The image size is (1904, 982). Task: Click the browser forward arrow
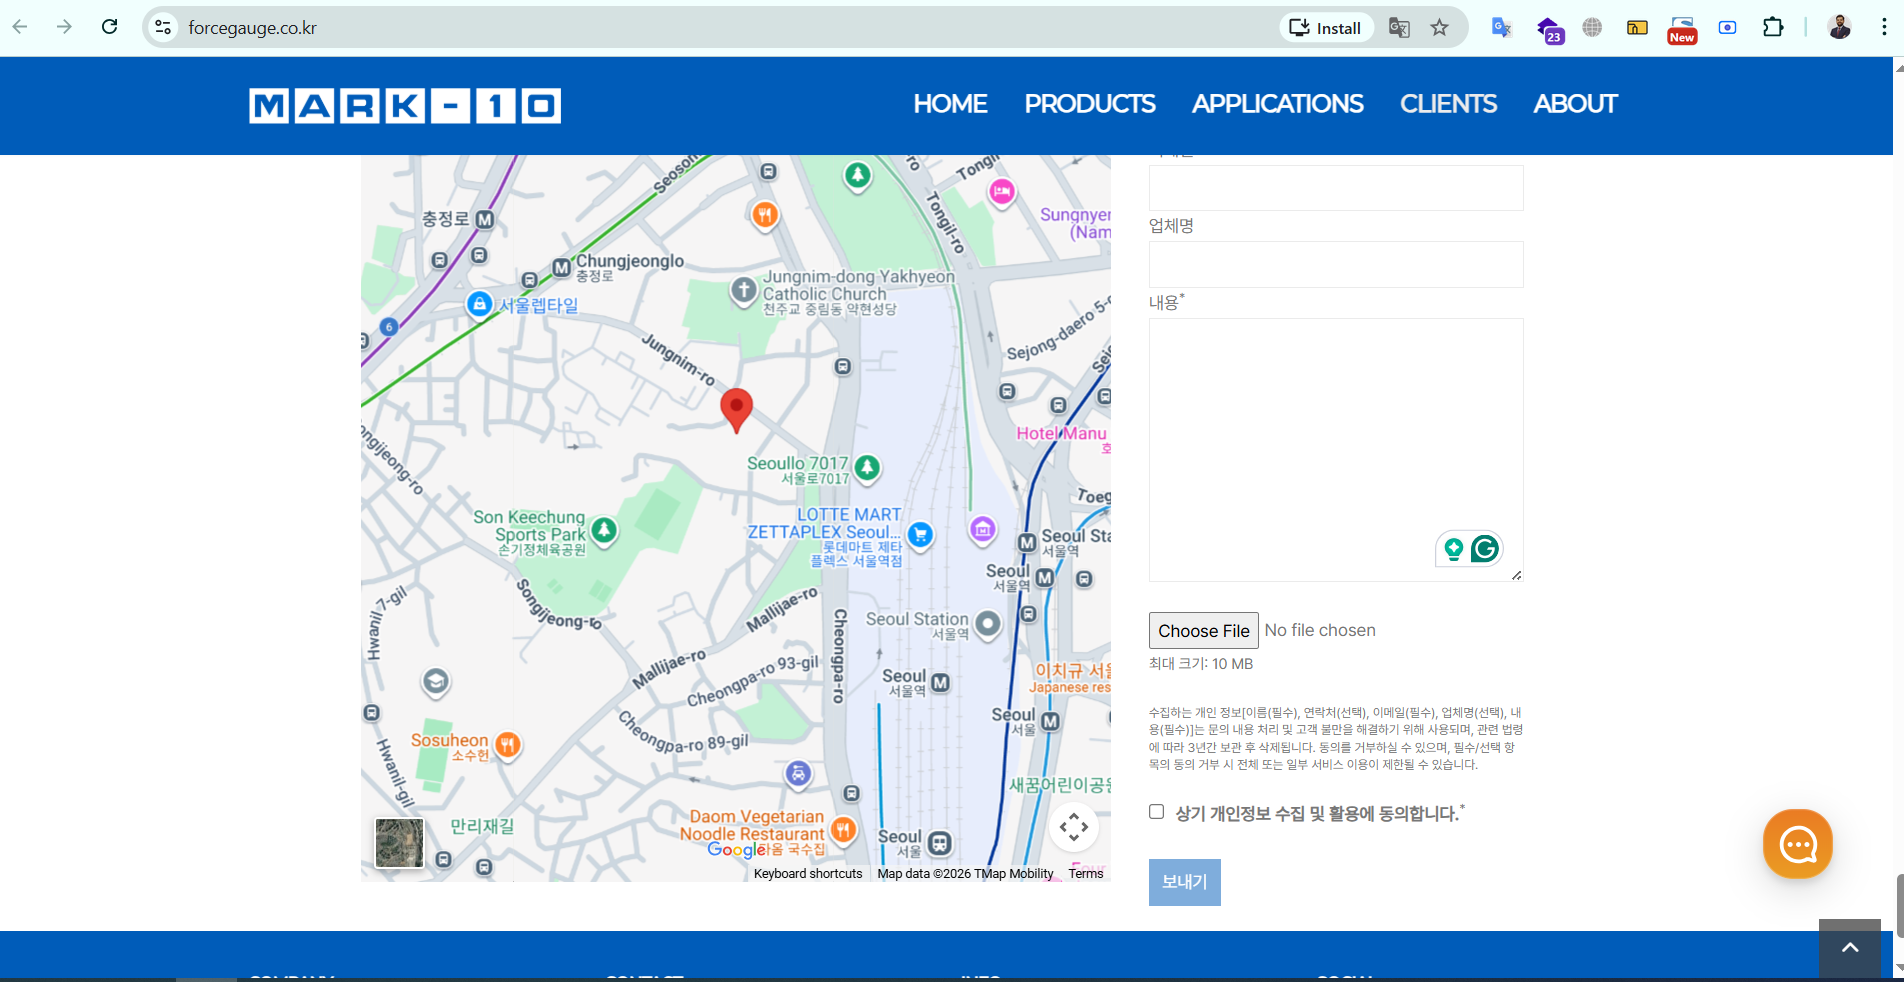pyautogui.click(x=64, y=27)
